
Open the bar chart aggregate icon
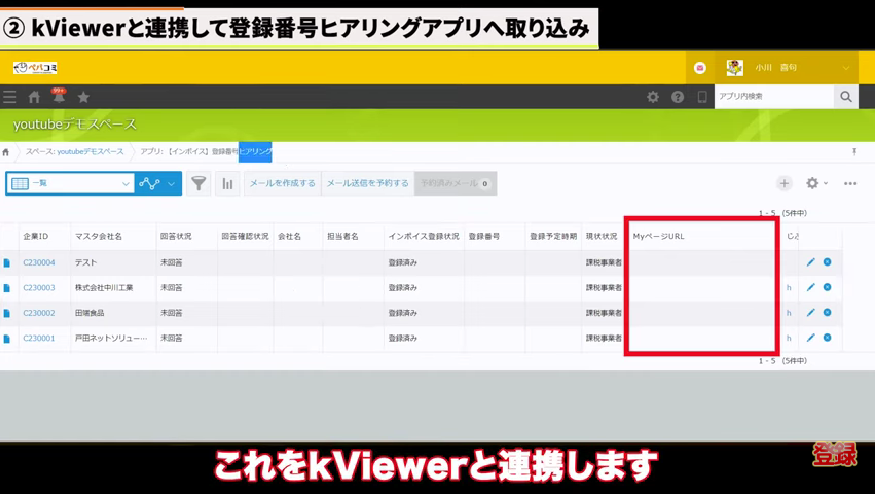click(227, 183)
